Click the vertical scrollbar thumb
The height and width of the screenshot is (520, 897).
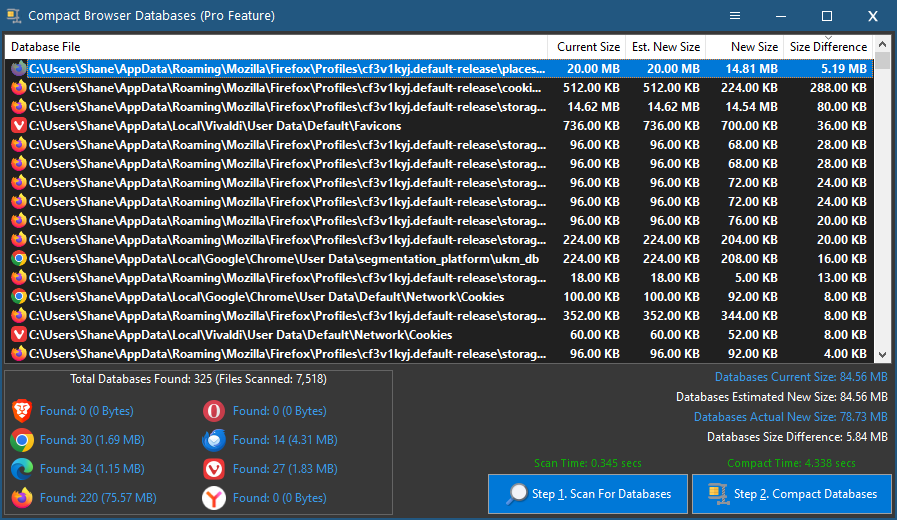coord(883,61)
